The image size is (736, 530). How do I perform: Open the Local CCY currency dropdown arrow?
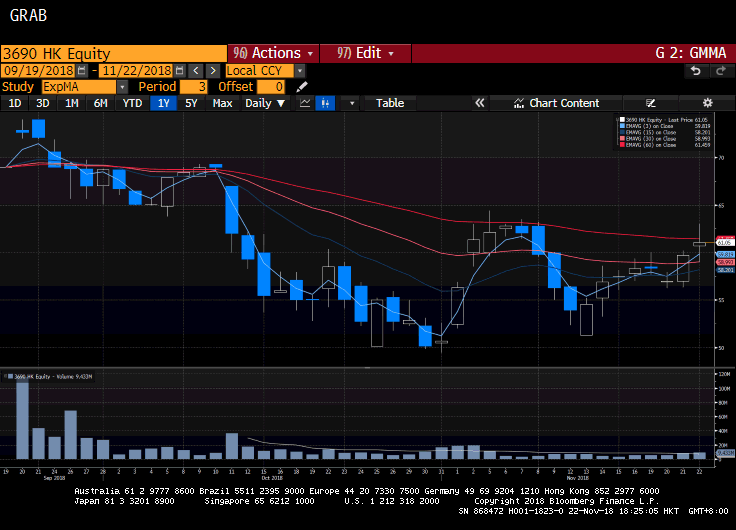300,71
